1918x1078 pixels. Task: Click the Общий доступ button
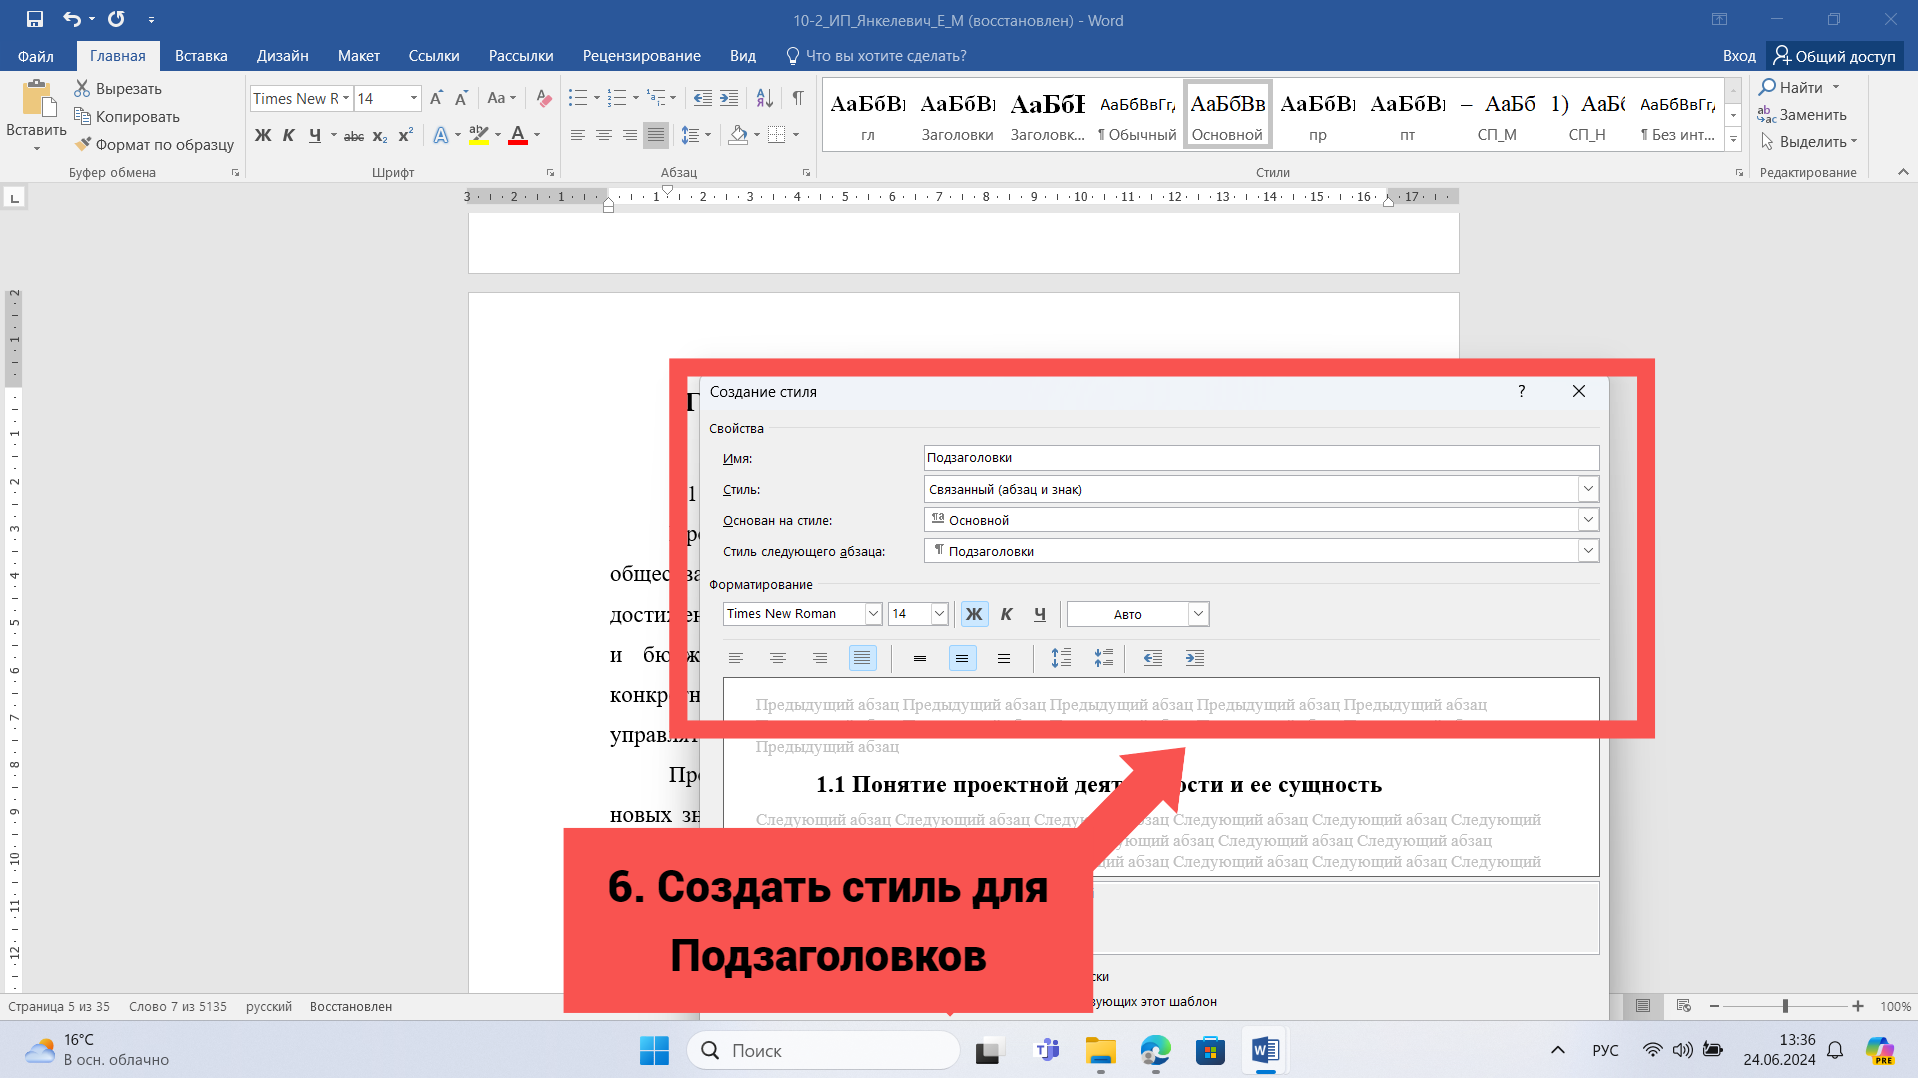(1834, 56)
